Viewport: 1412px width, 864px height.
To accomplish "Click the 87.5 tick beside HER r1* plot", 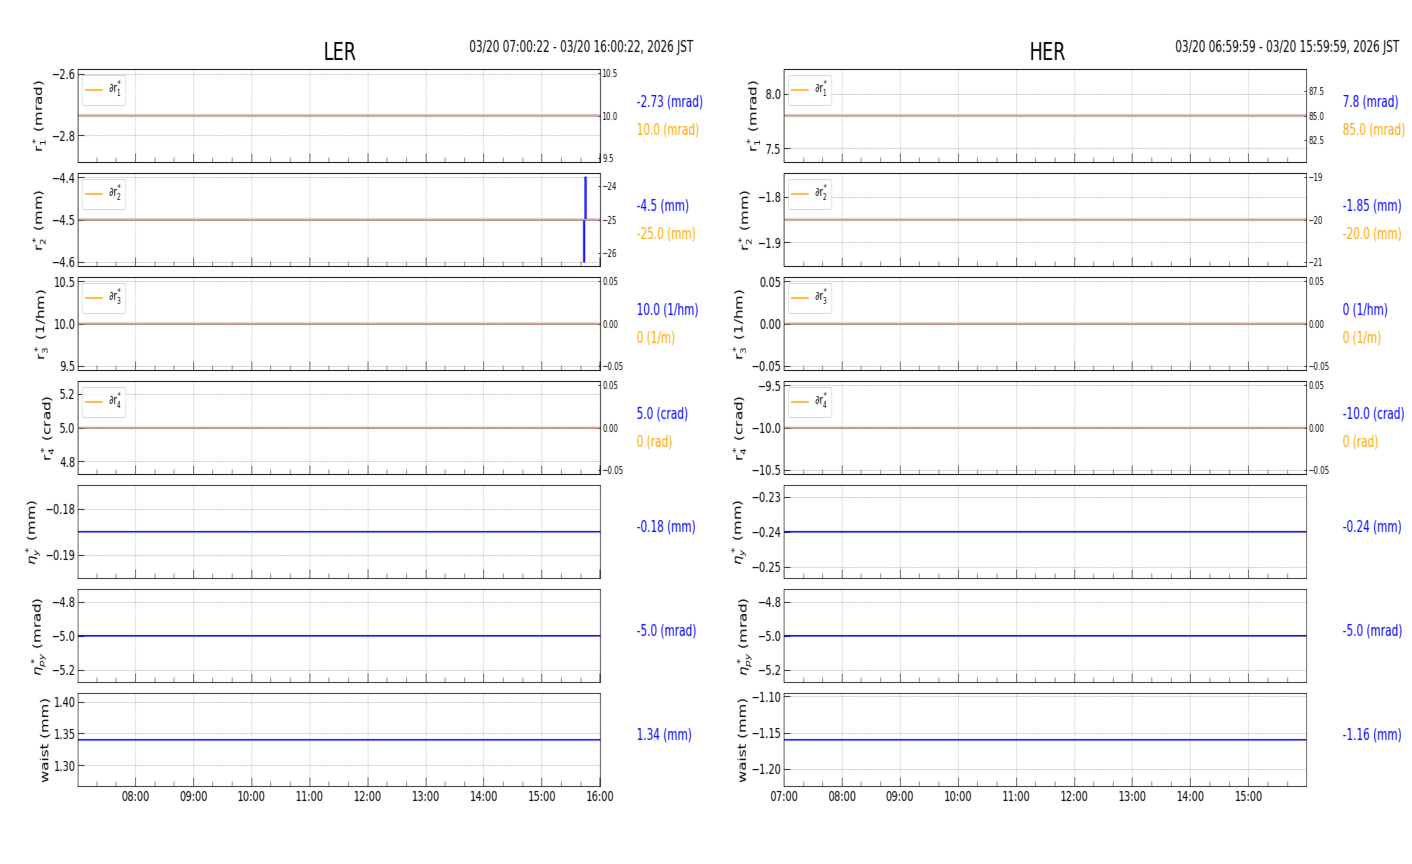I will point(1316,92).
